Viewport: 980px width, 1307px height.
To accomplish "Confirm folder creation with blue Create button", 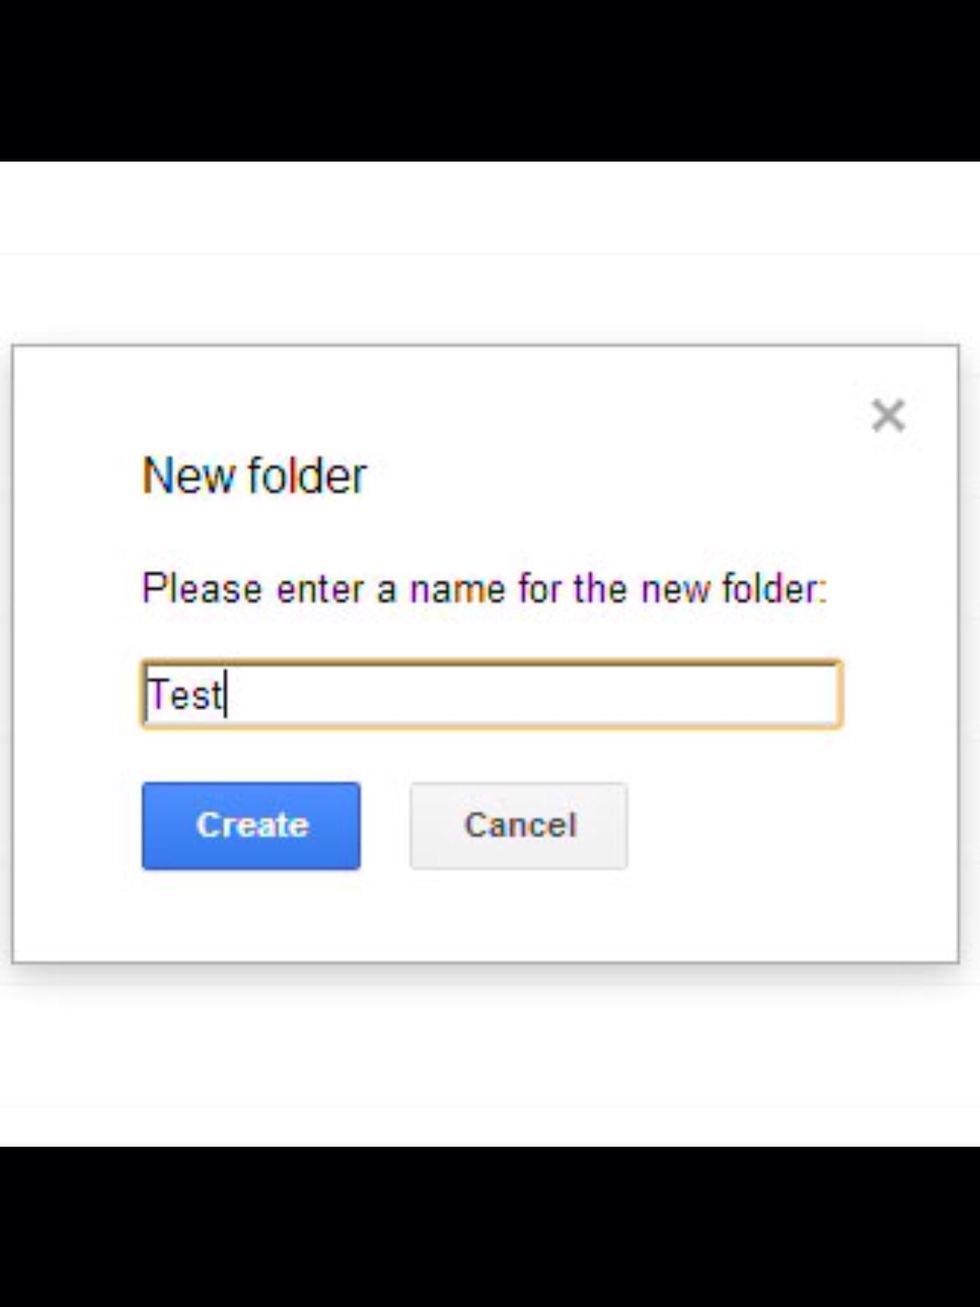I will (x=251, y=825).
